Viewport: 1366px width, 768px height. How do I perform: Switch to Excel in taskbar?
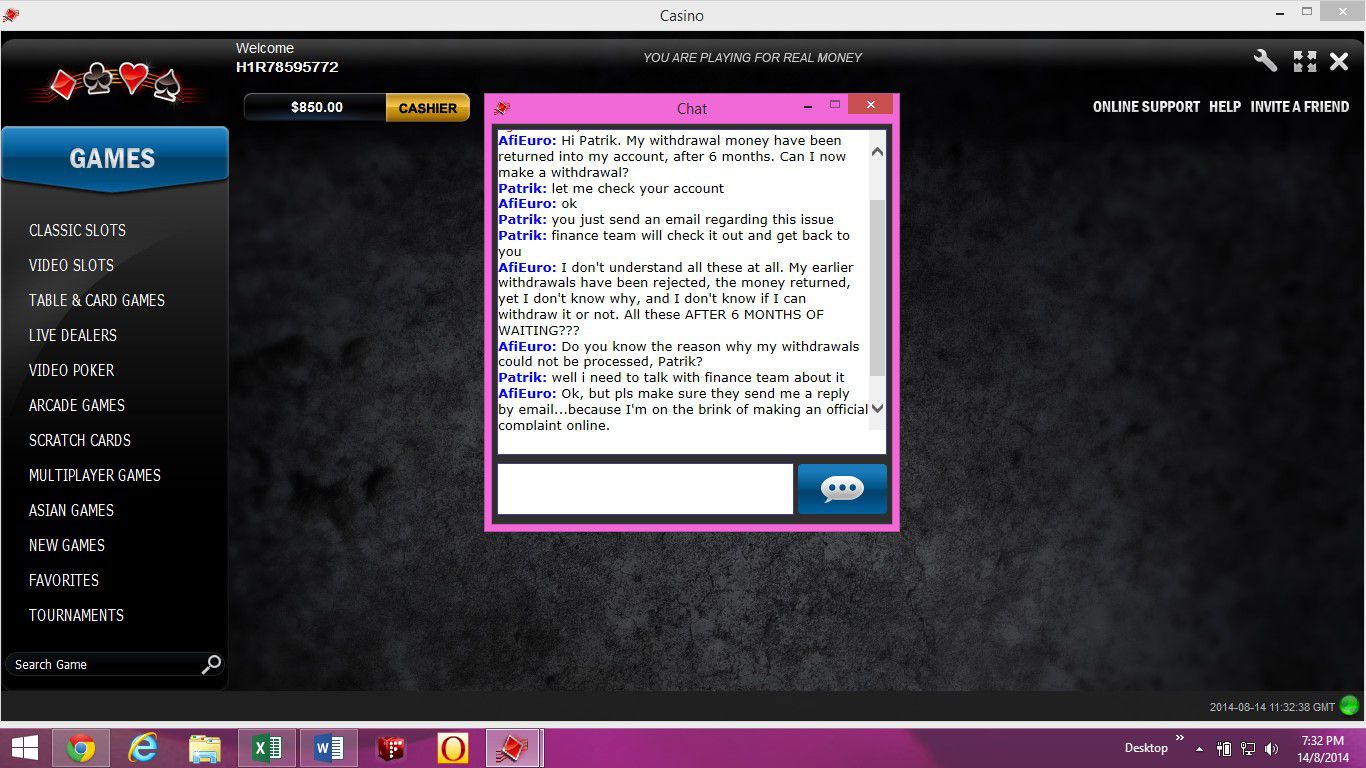[267, 748]
